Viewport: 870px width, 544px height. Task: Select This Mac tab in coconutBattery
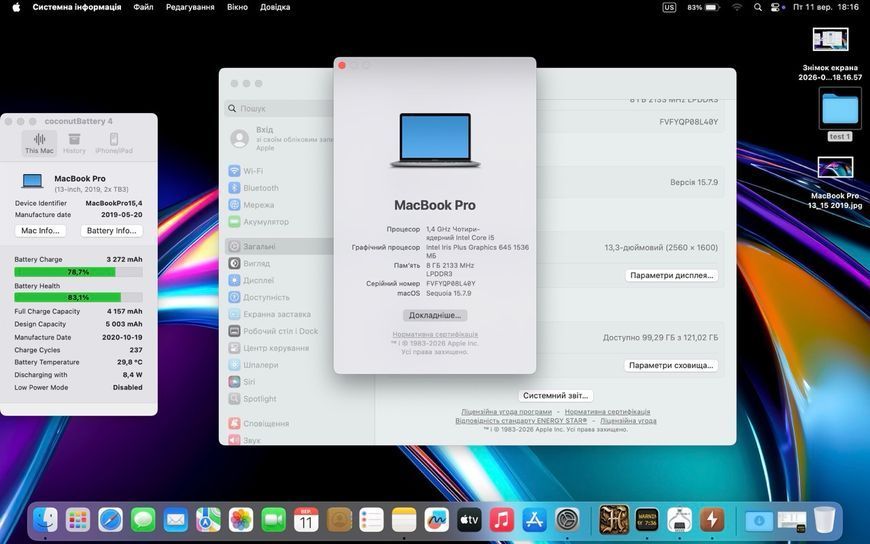(x=39, y=143)
